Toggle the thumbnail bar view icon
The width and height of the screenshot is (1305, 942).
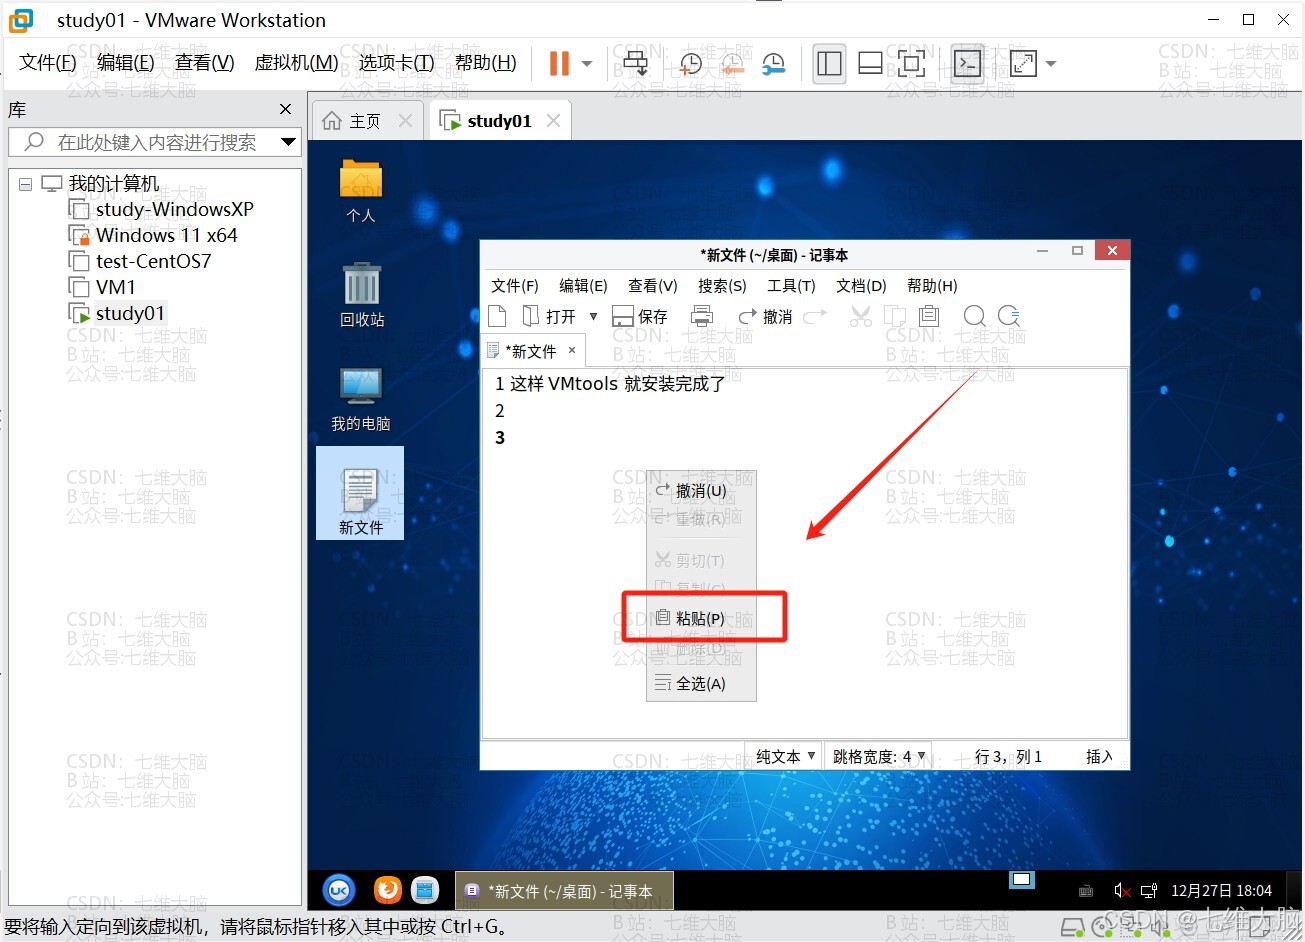coord(870,64)
